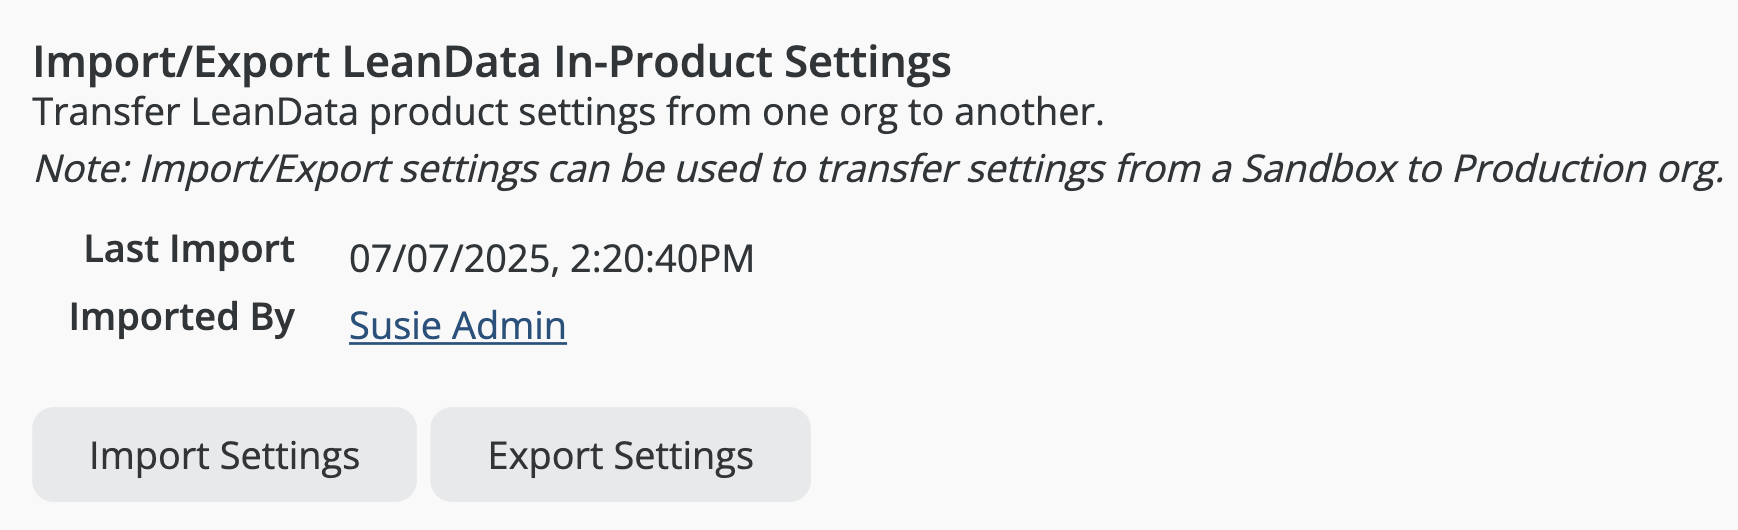Image resolution: width=1738 pixels, height=530 pixels.
Task: Click the word Note starting the italic line
Action: (81, 169)
